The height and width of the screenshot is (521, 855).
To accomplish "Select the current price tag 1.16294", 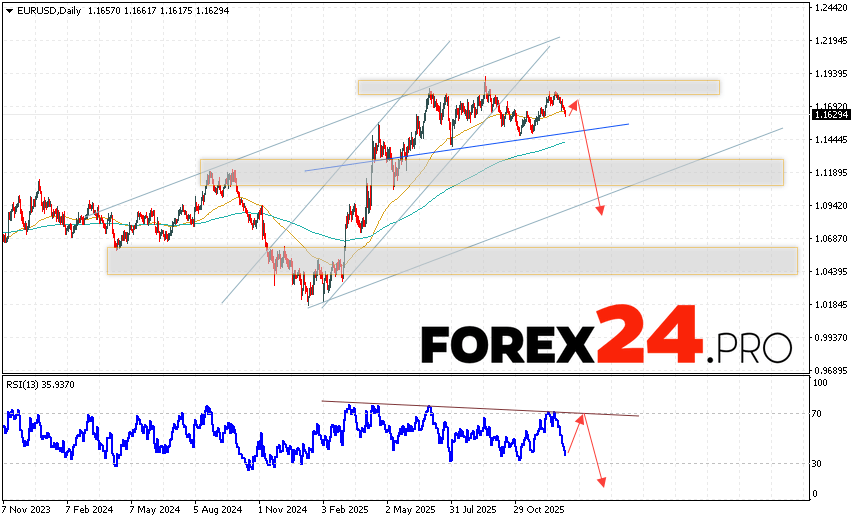I will click(833, 116).
